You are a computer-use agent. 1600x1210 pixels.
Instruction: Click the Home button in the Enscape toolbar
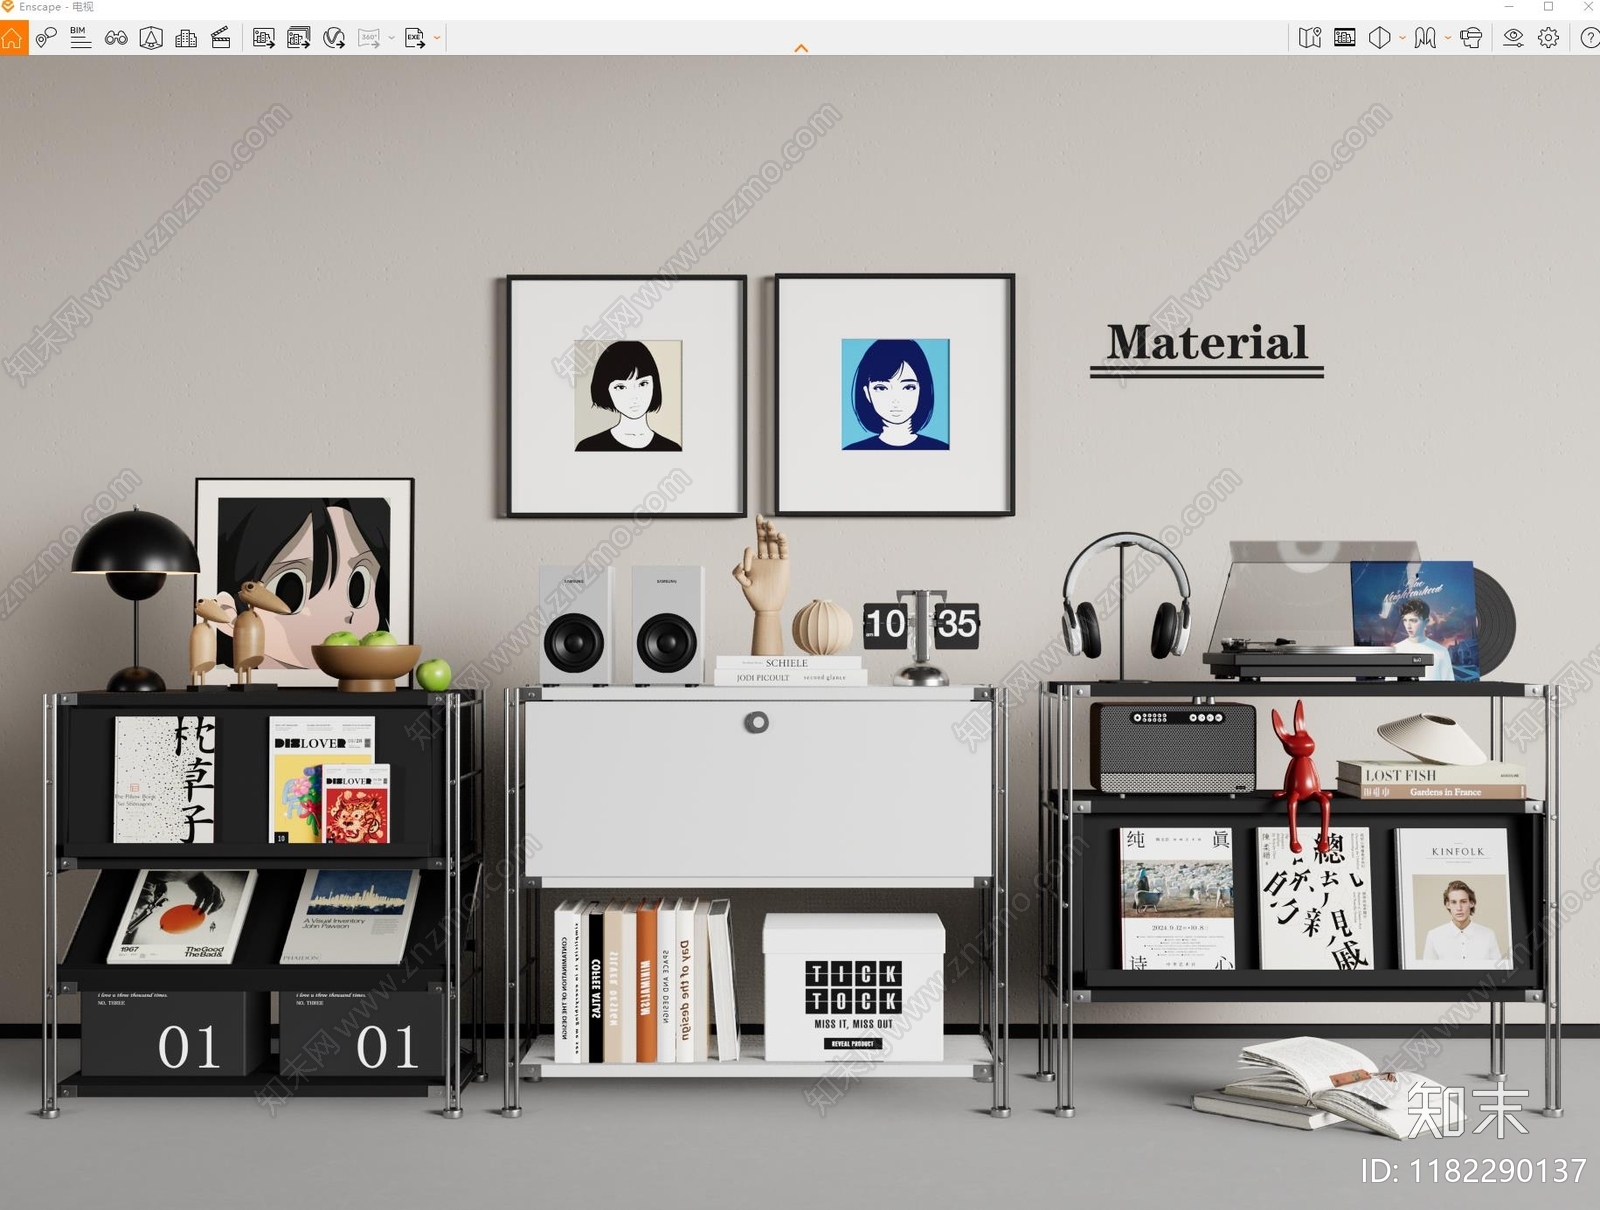click(13, 38)
